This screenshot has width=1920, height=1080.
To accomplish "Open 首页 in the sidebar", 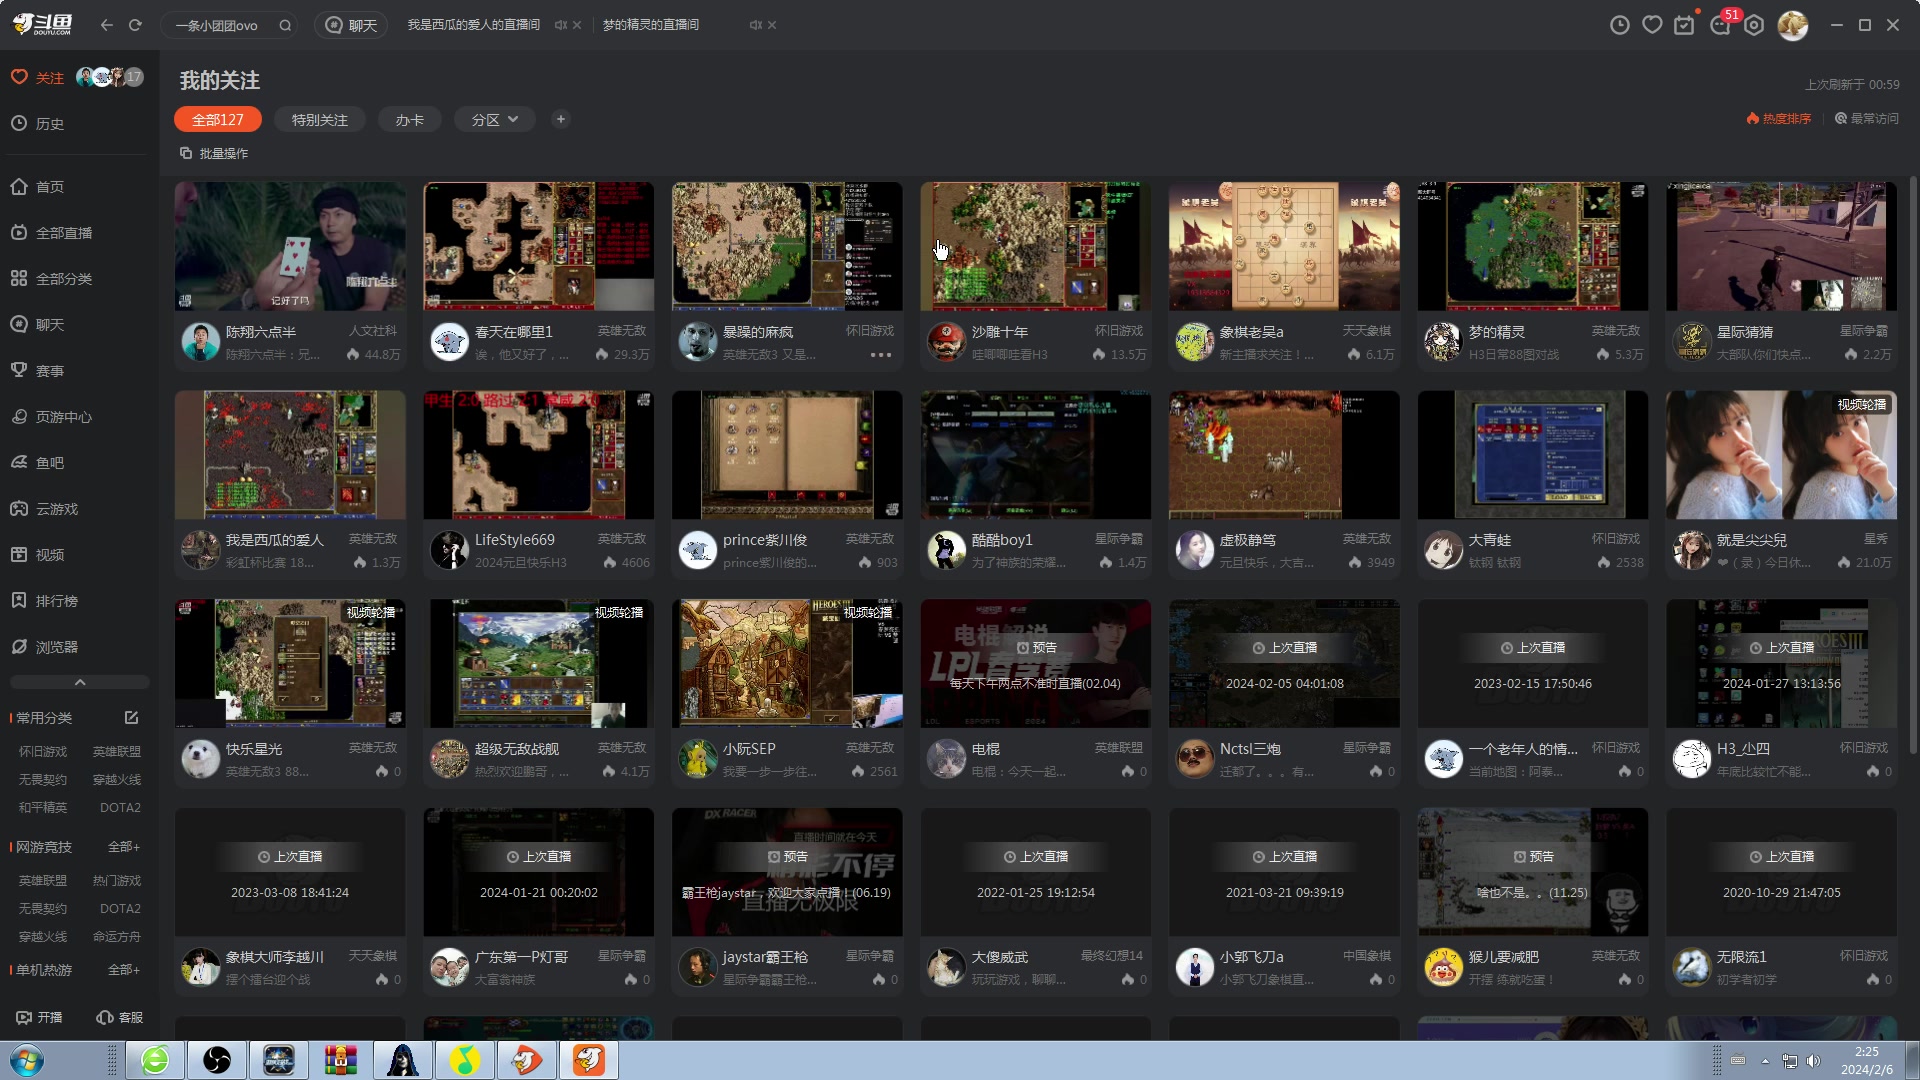I will point(50,187).
